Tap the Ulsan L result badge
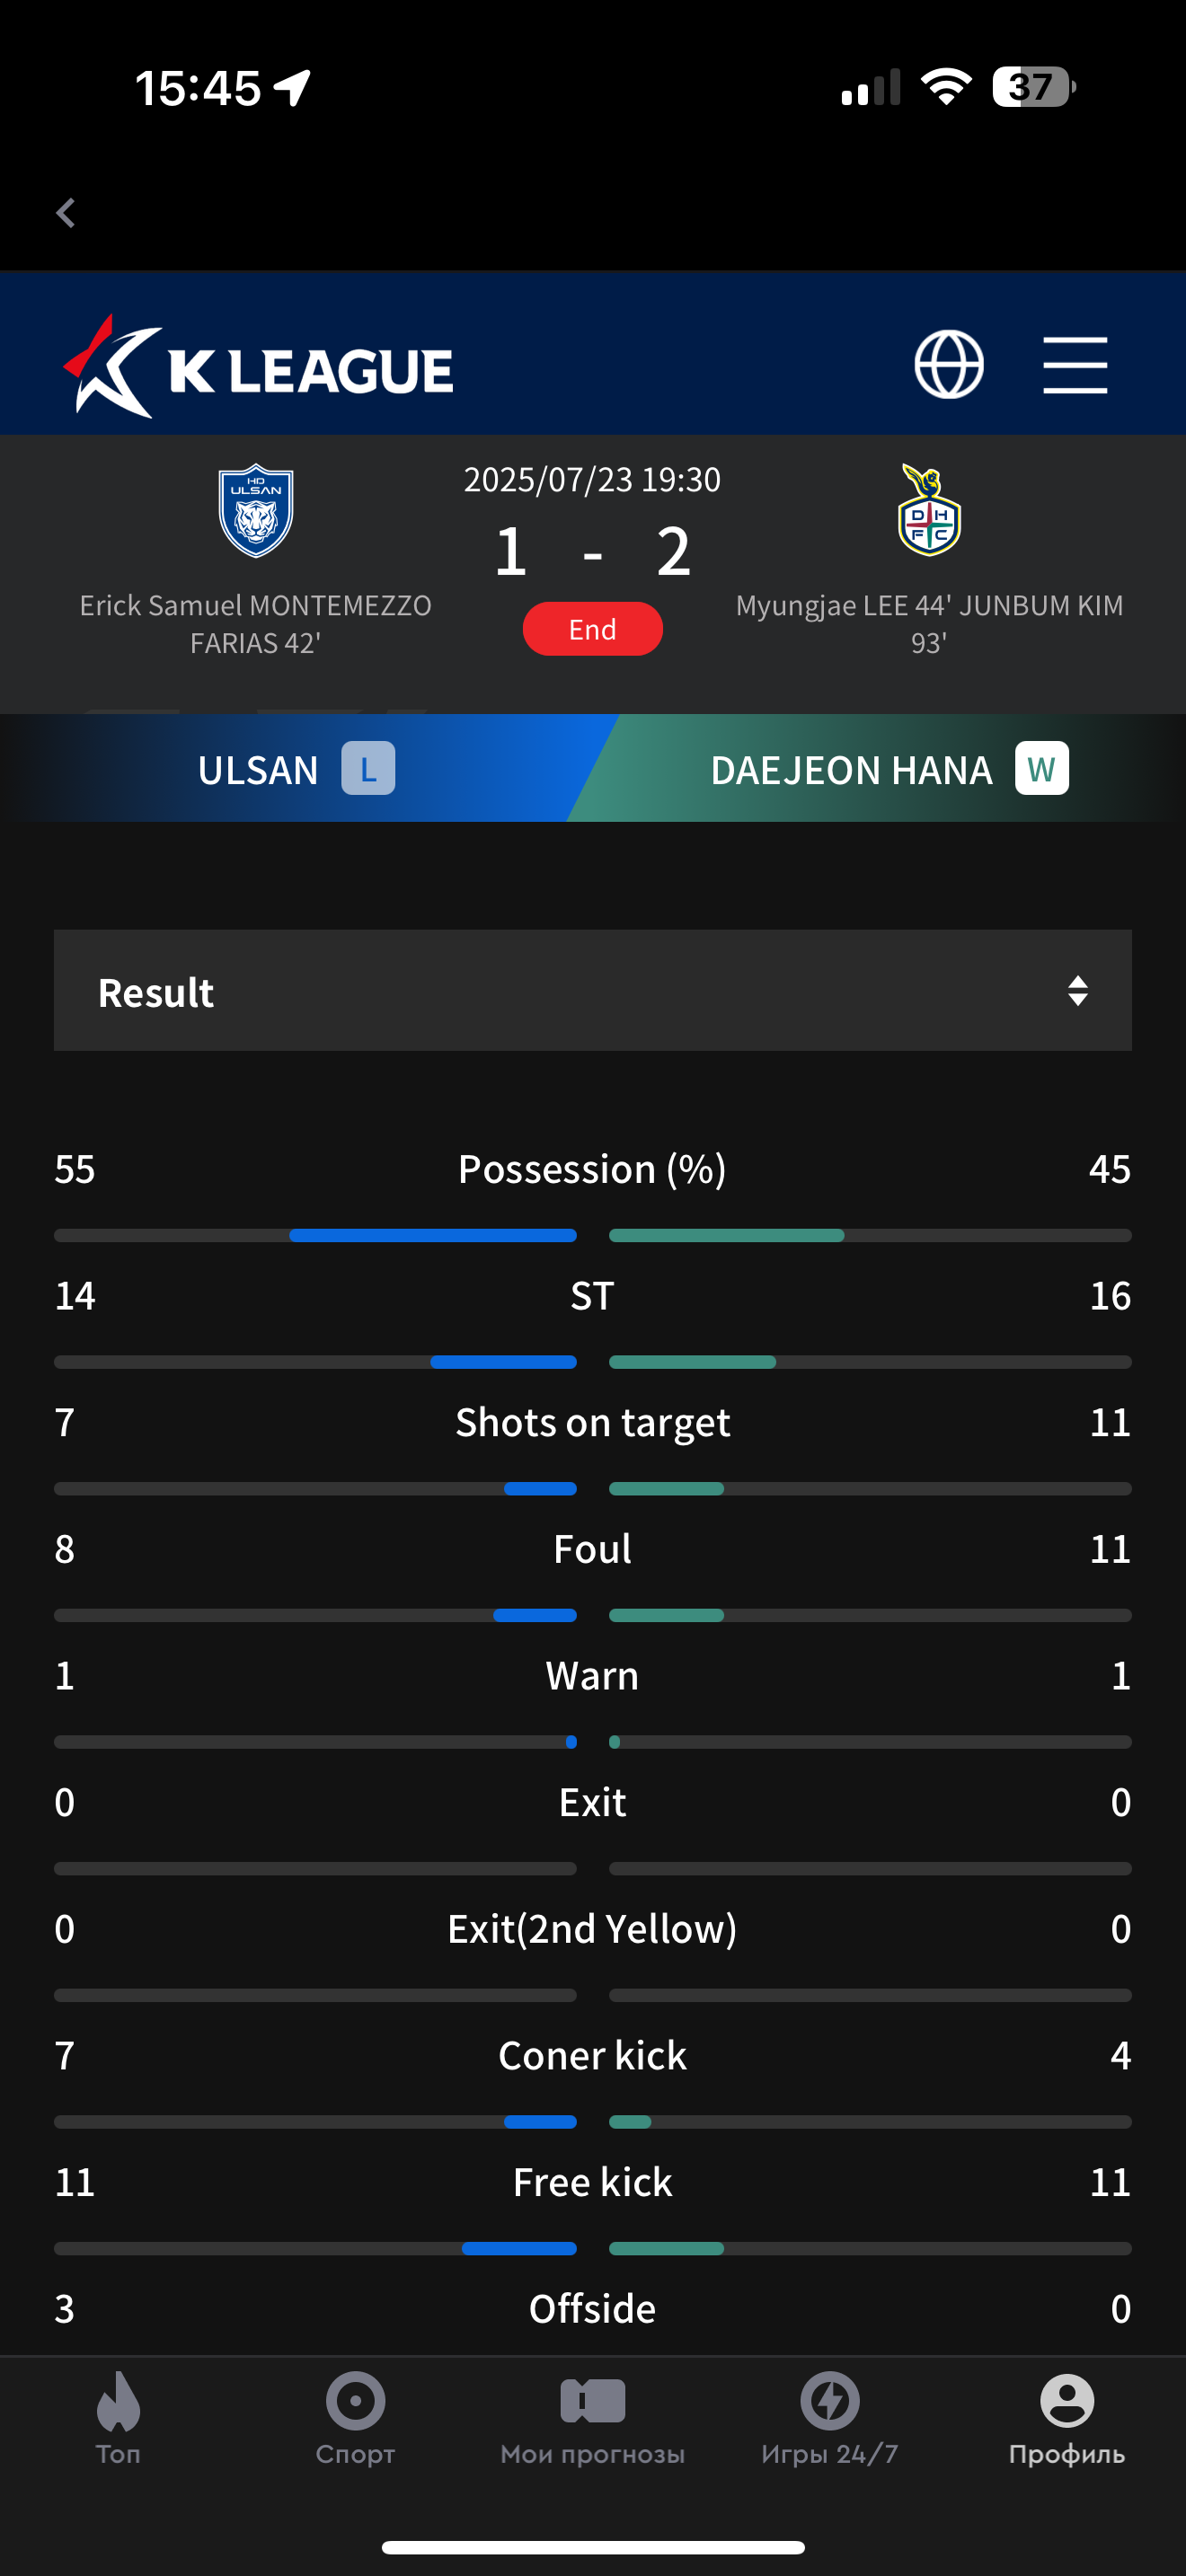The height and width of the screenshot is (2576, 1186). coord(368,768)
